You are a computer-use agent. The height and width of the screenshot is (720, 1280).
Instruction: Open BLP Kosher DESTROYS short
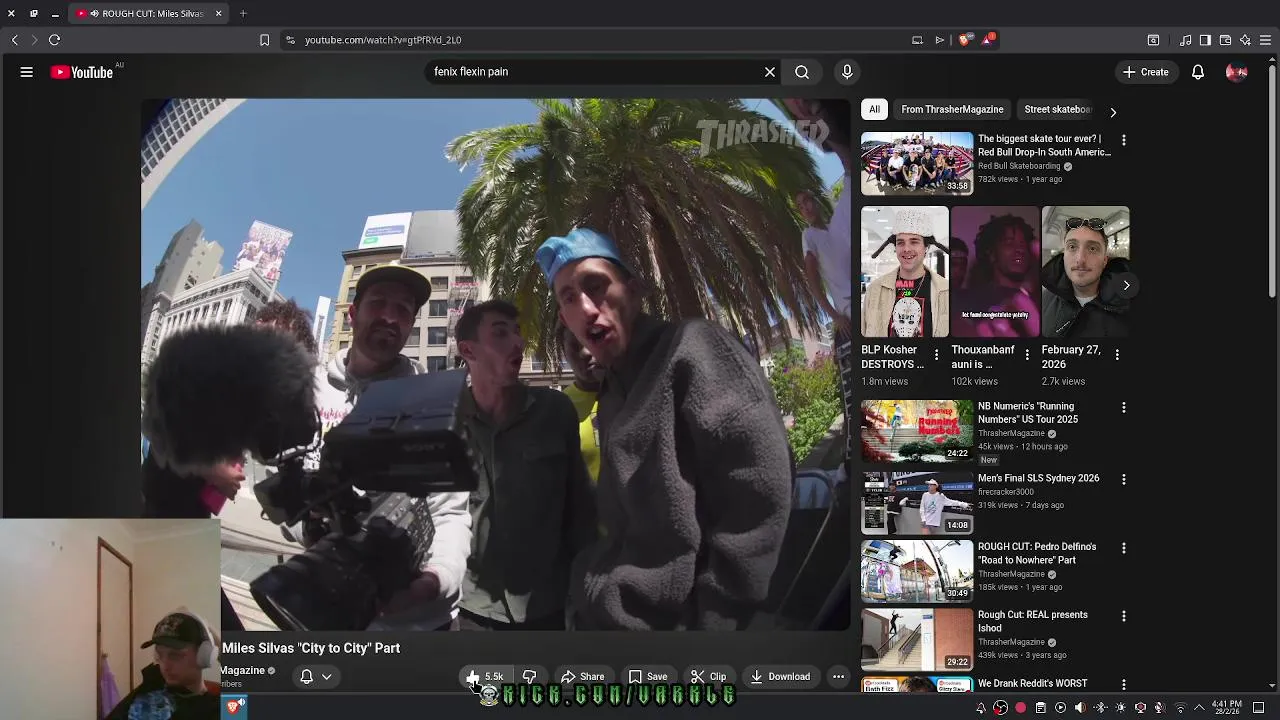905,272
